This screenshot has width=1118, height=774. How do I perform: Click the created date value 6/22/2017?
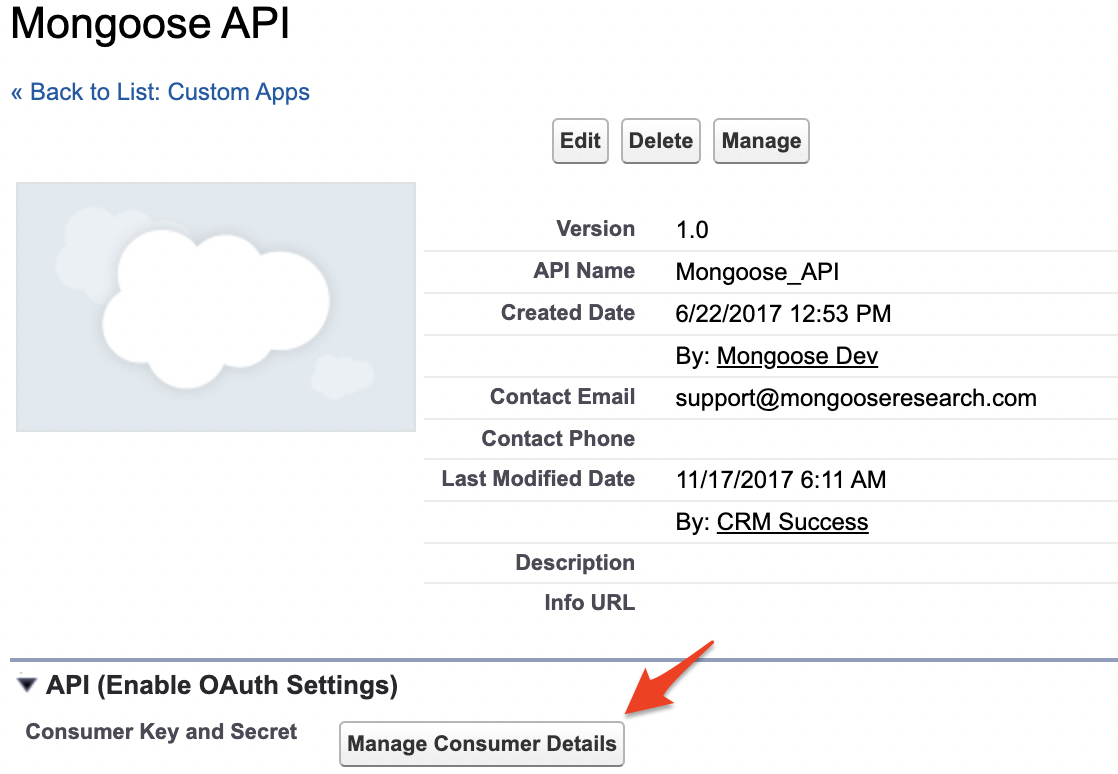pos(783,314)
